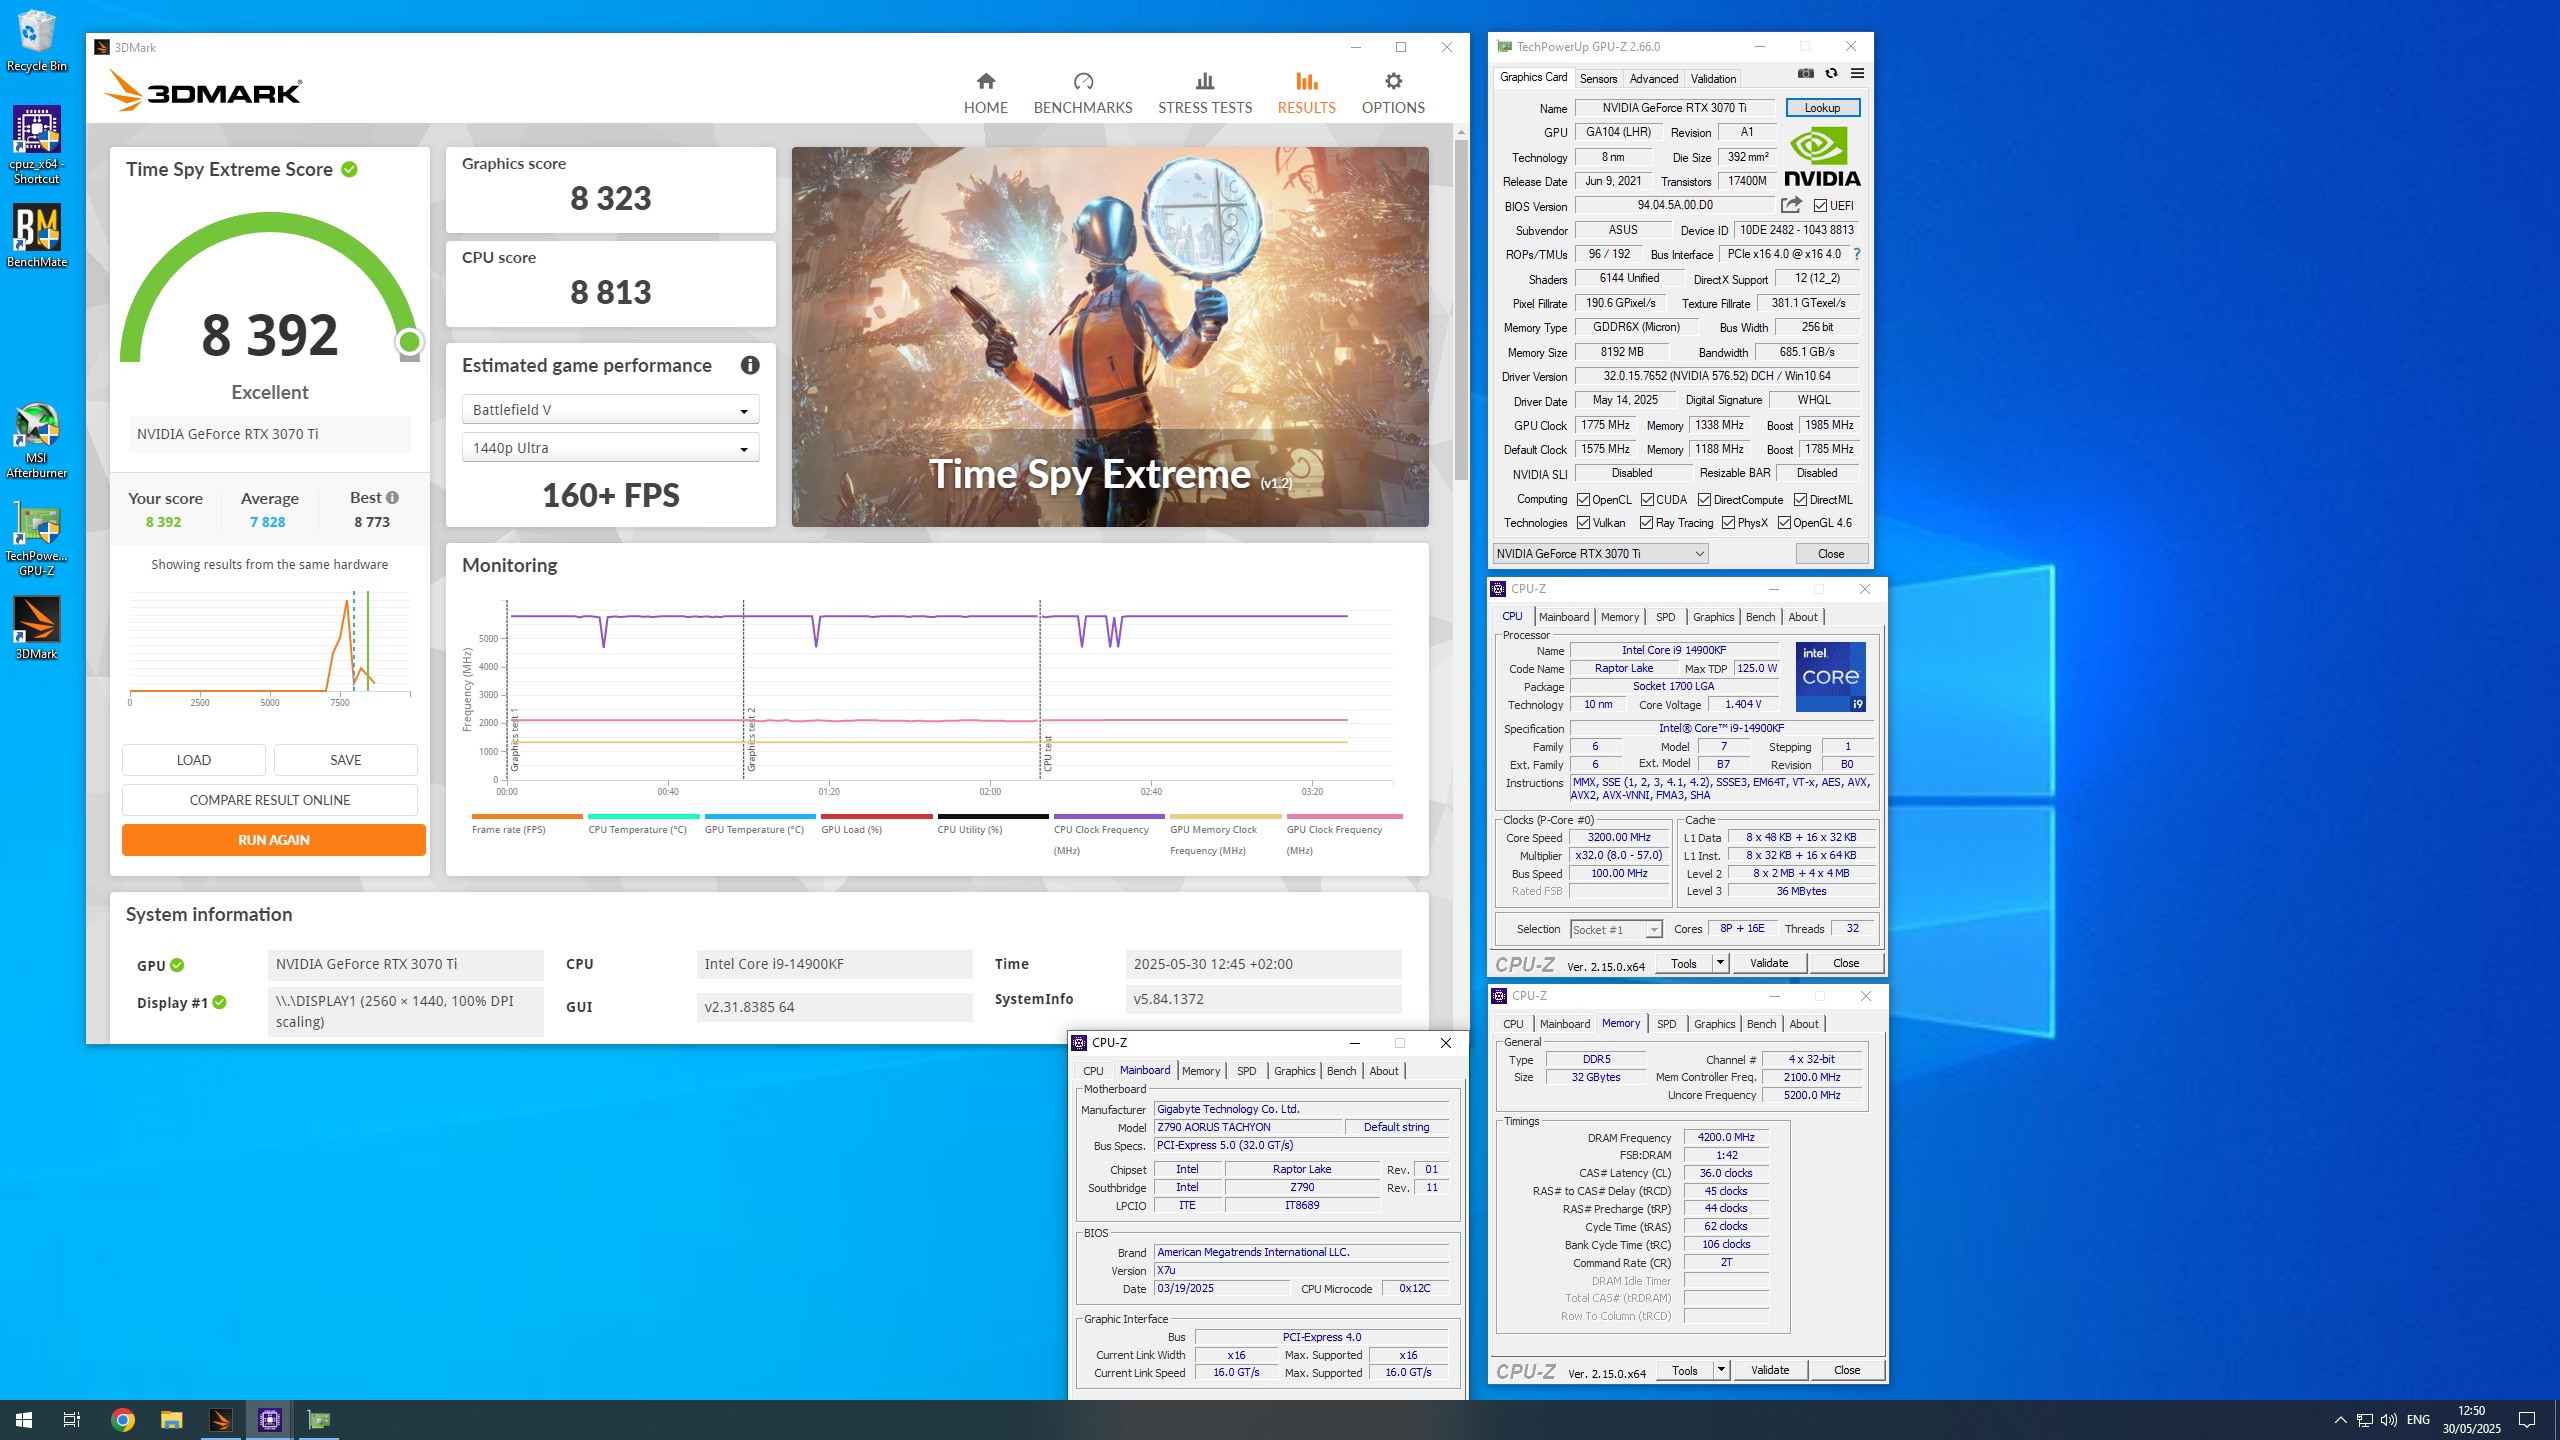Toggle the DirectCompute checkbox
Viewport: 2560px width, 1440px height.
click(1704, 500)
